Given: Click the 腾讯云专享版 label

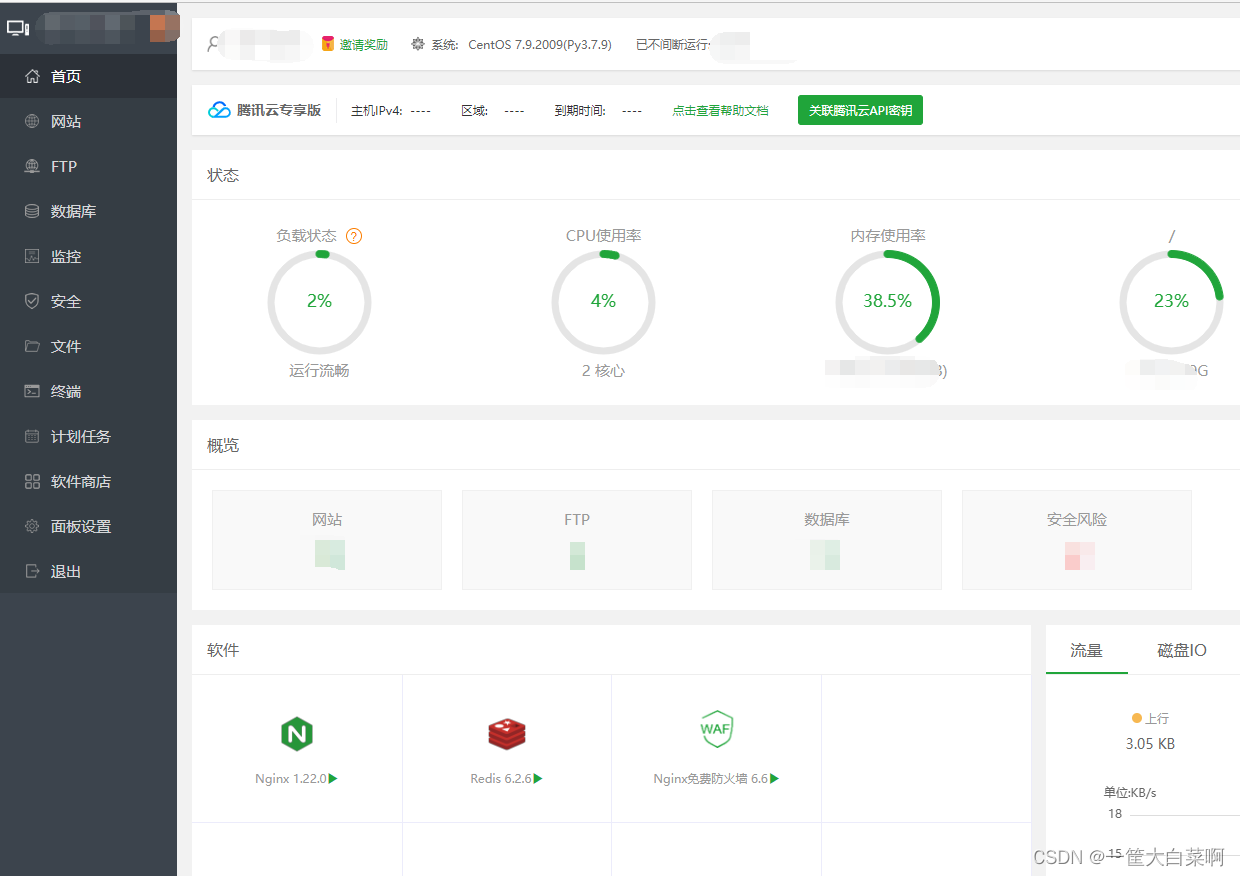Looking at the screenshot, I should point(279,110).
